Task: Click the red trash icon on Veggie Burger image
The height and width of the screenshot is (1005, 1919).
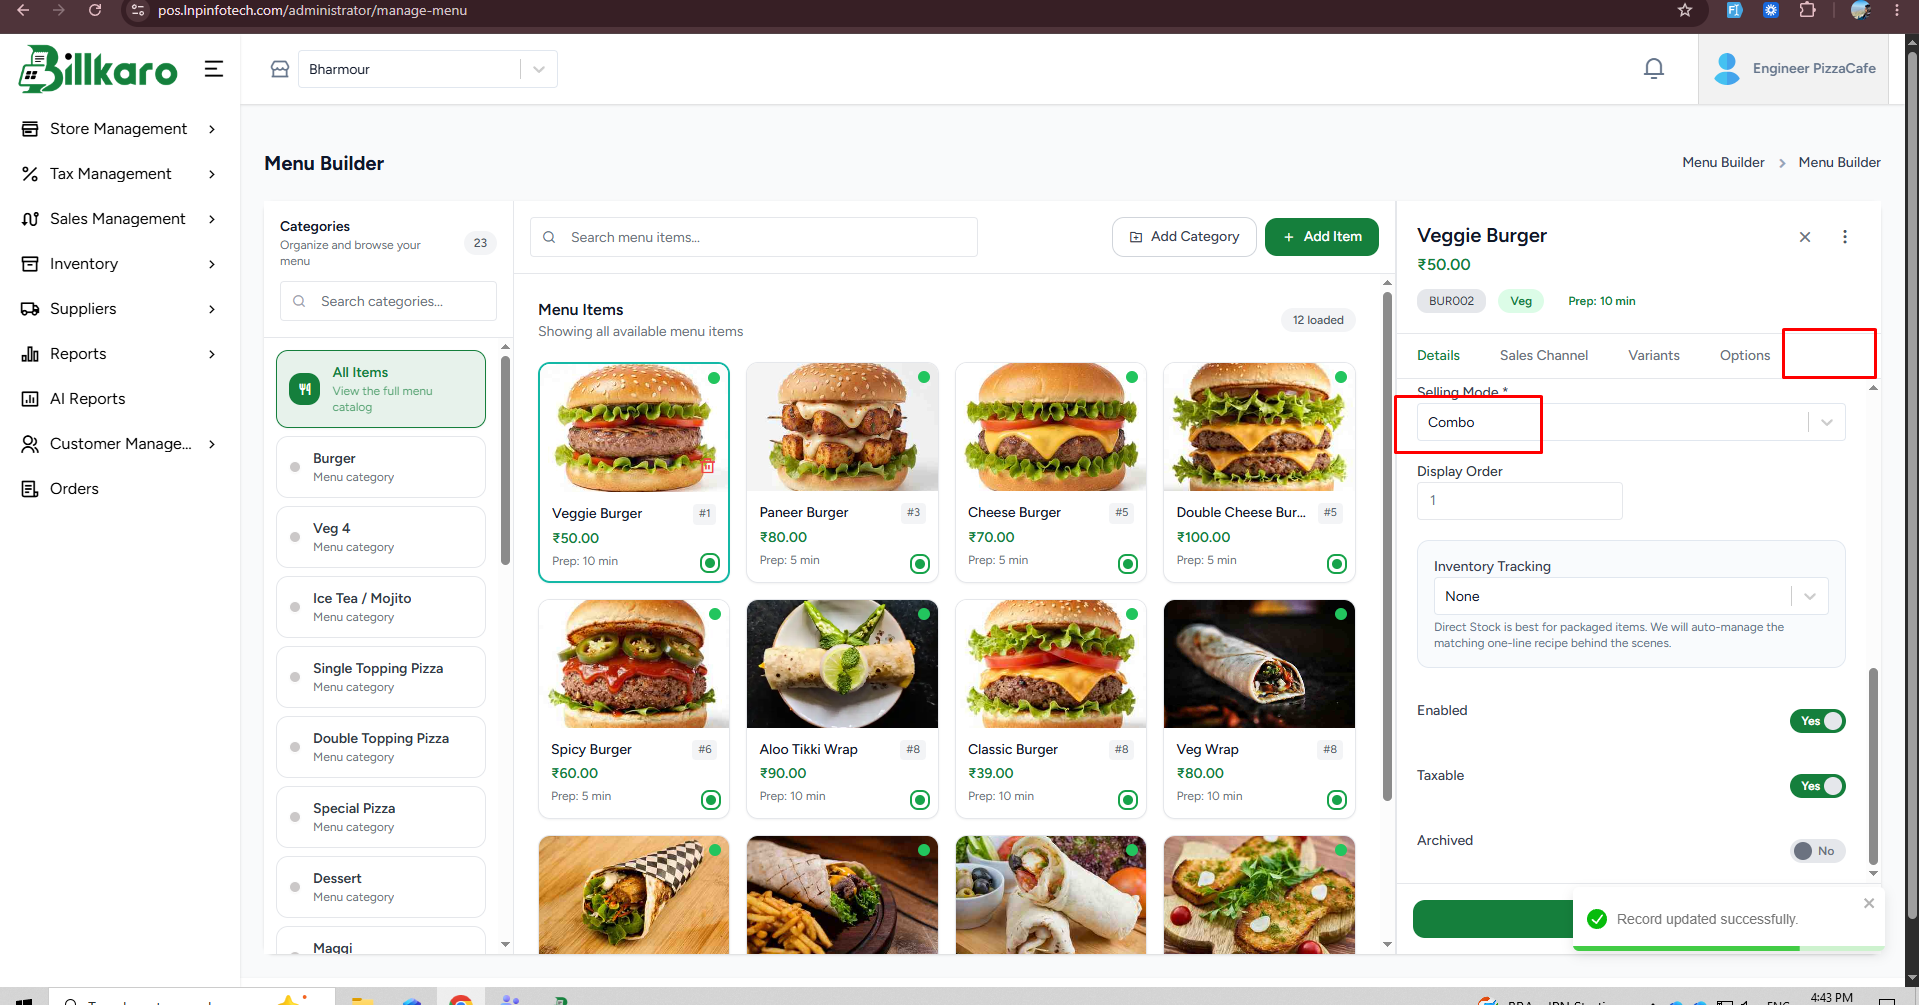Action: point(708,466)
